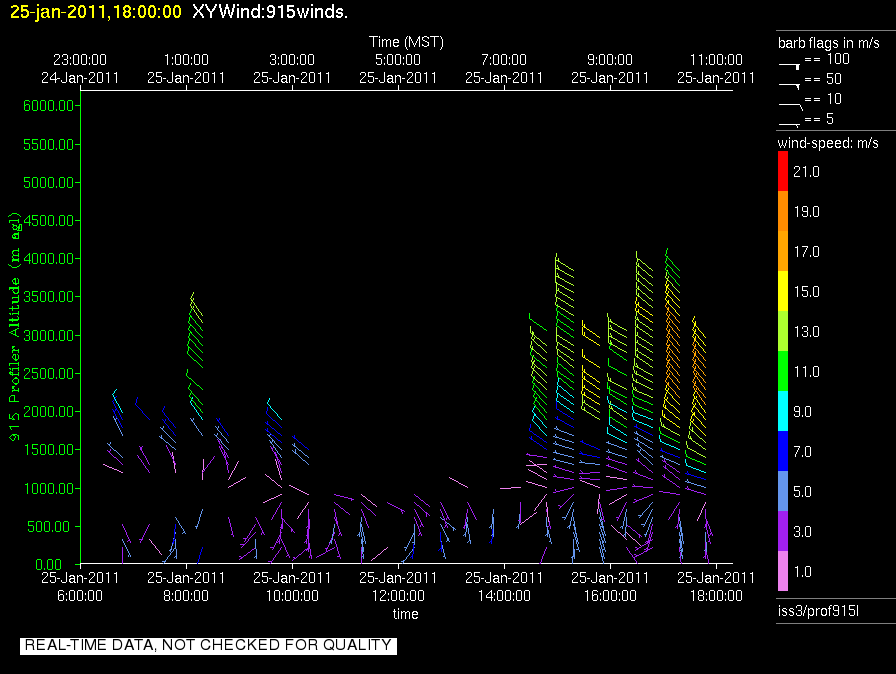Viewport: 896px width, 674px height.
Task: Pick the green 11.0 wind-speed color band
Action: (x=783, y=371)
